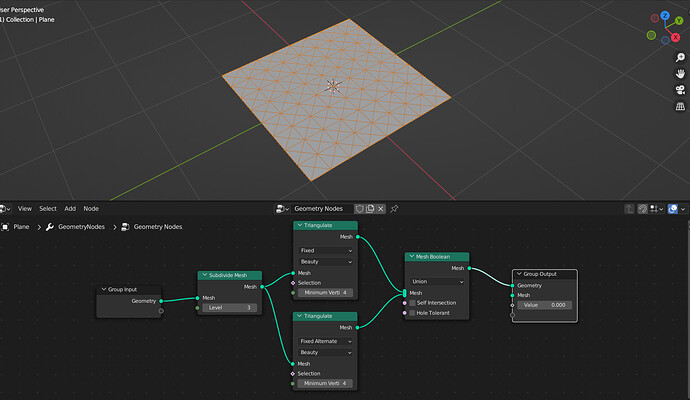Open the Fixed Alternate quad method dropdown

click(326, 341)
